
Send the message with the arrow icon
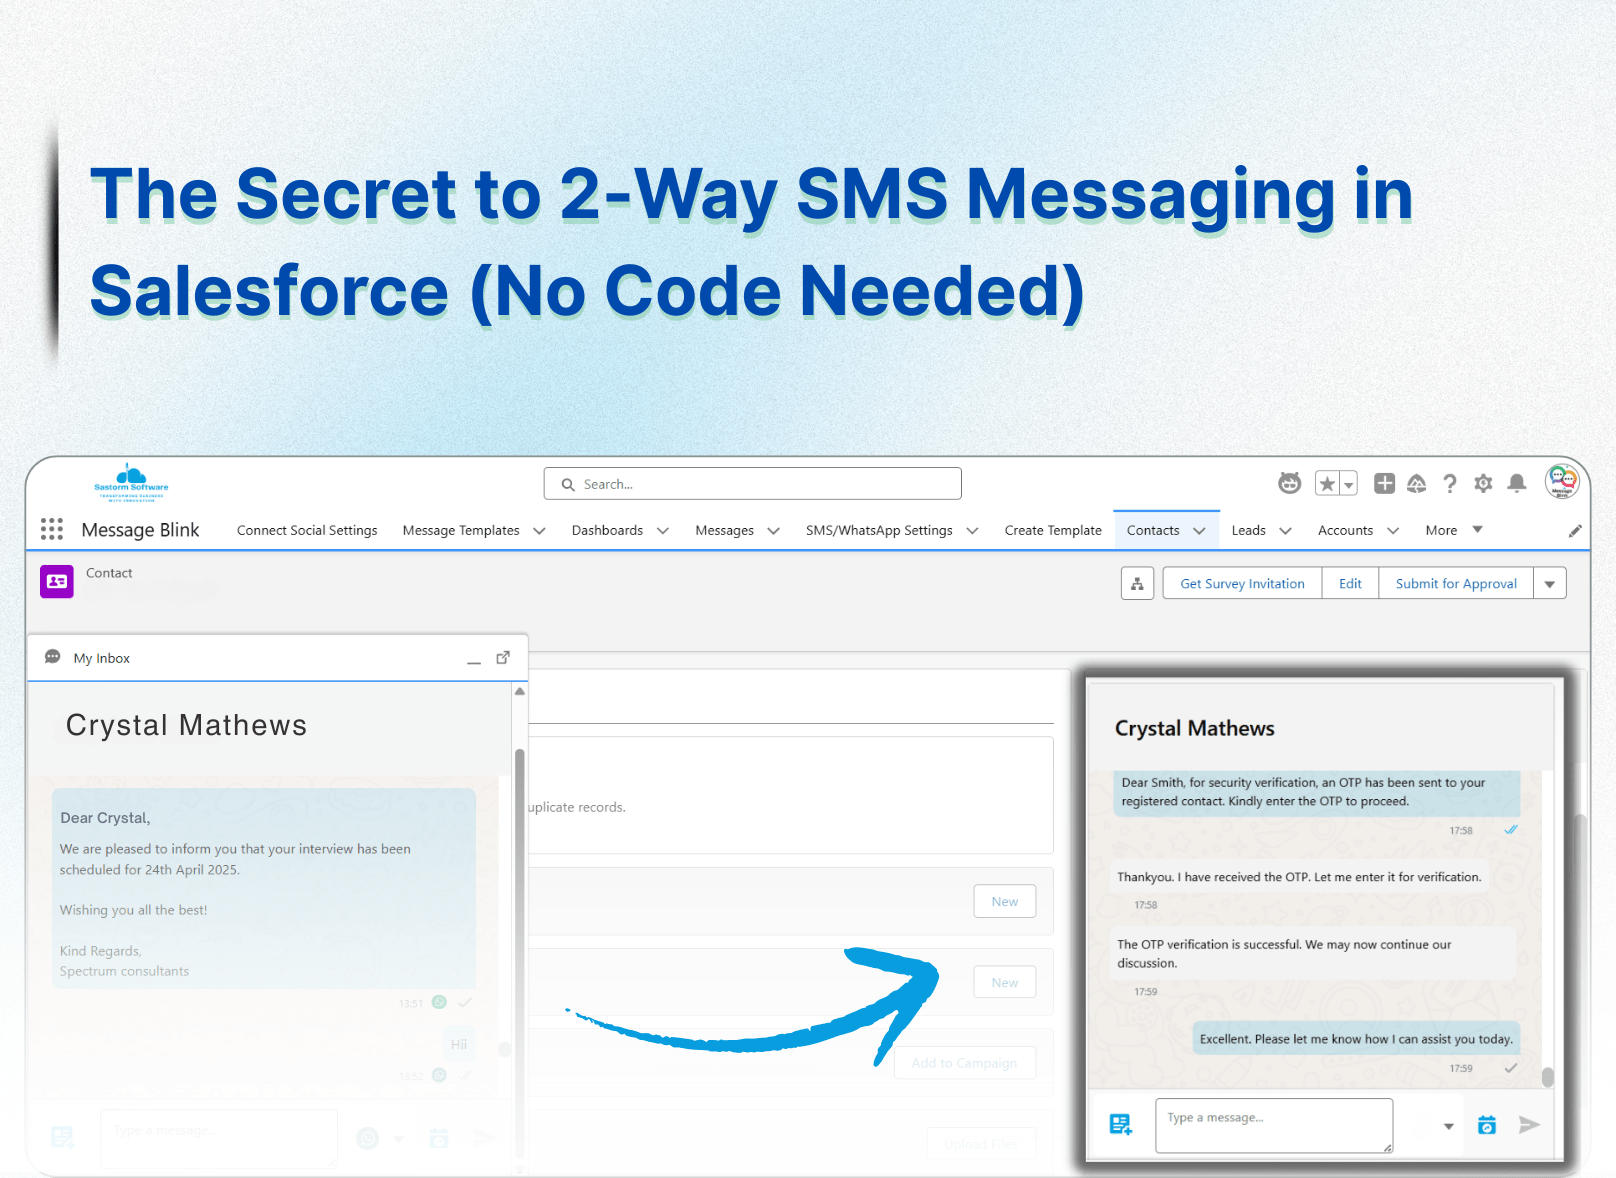1529,1125
